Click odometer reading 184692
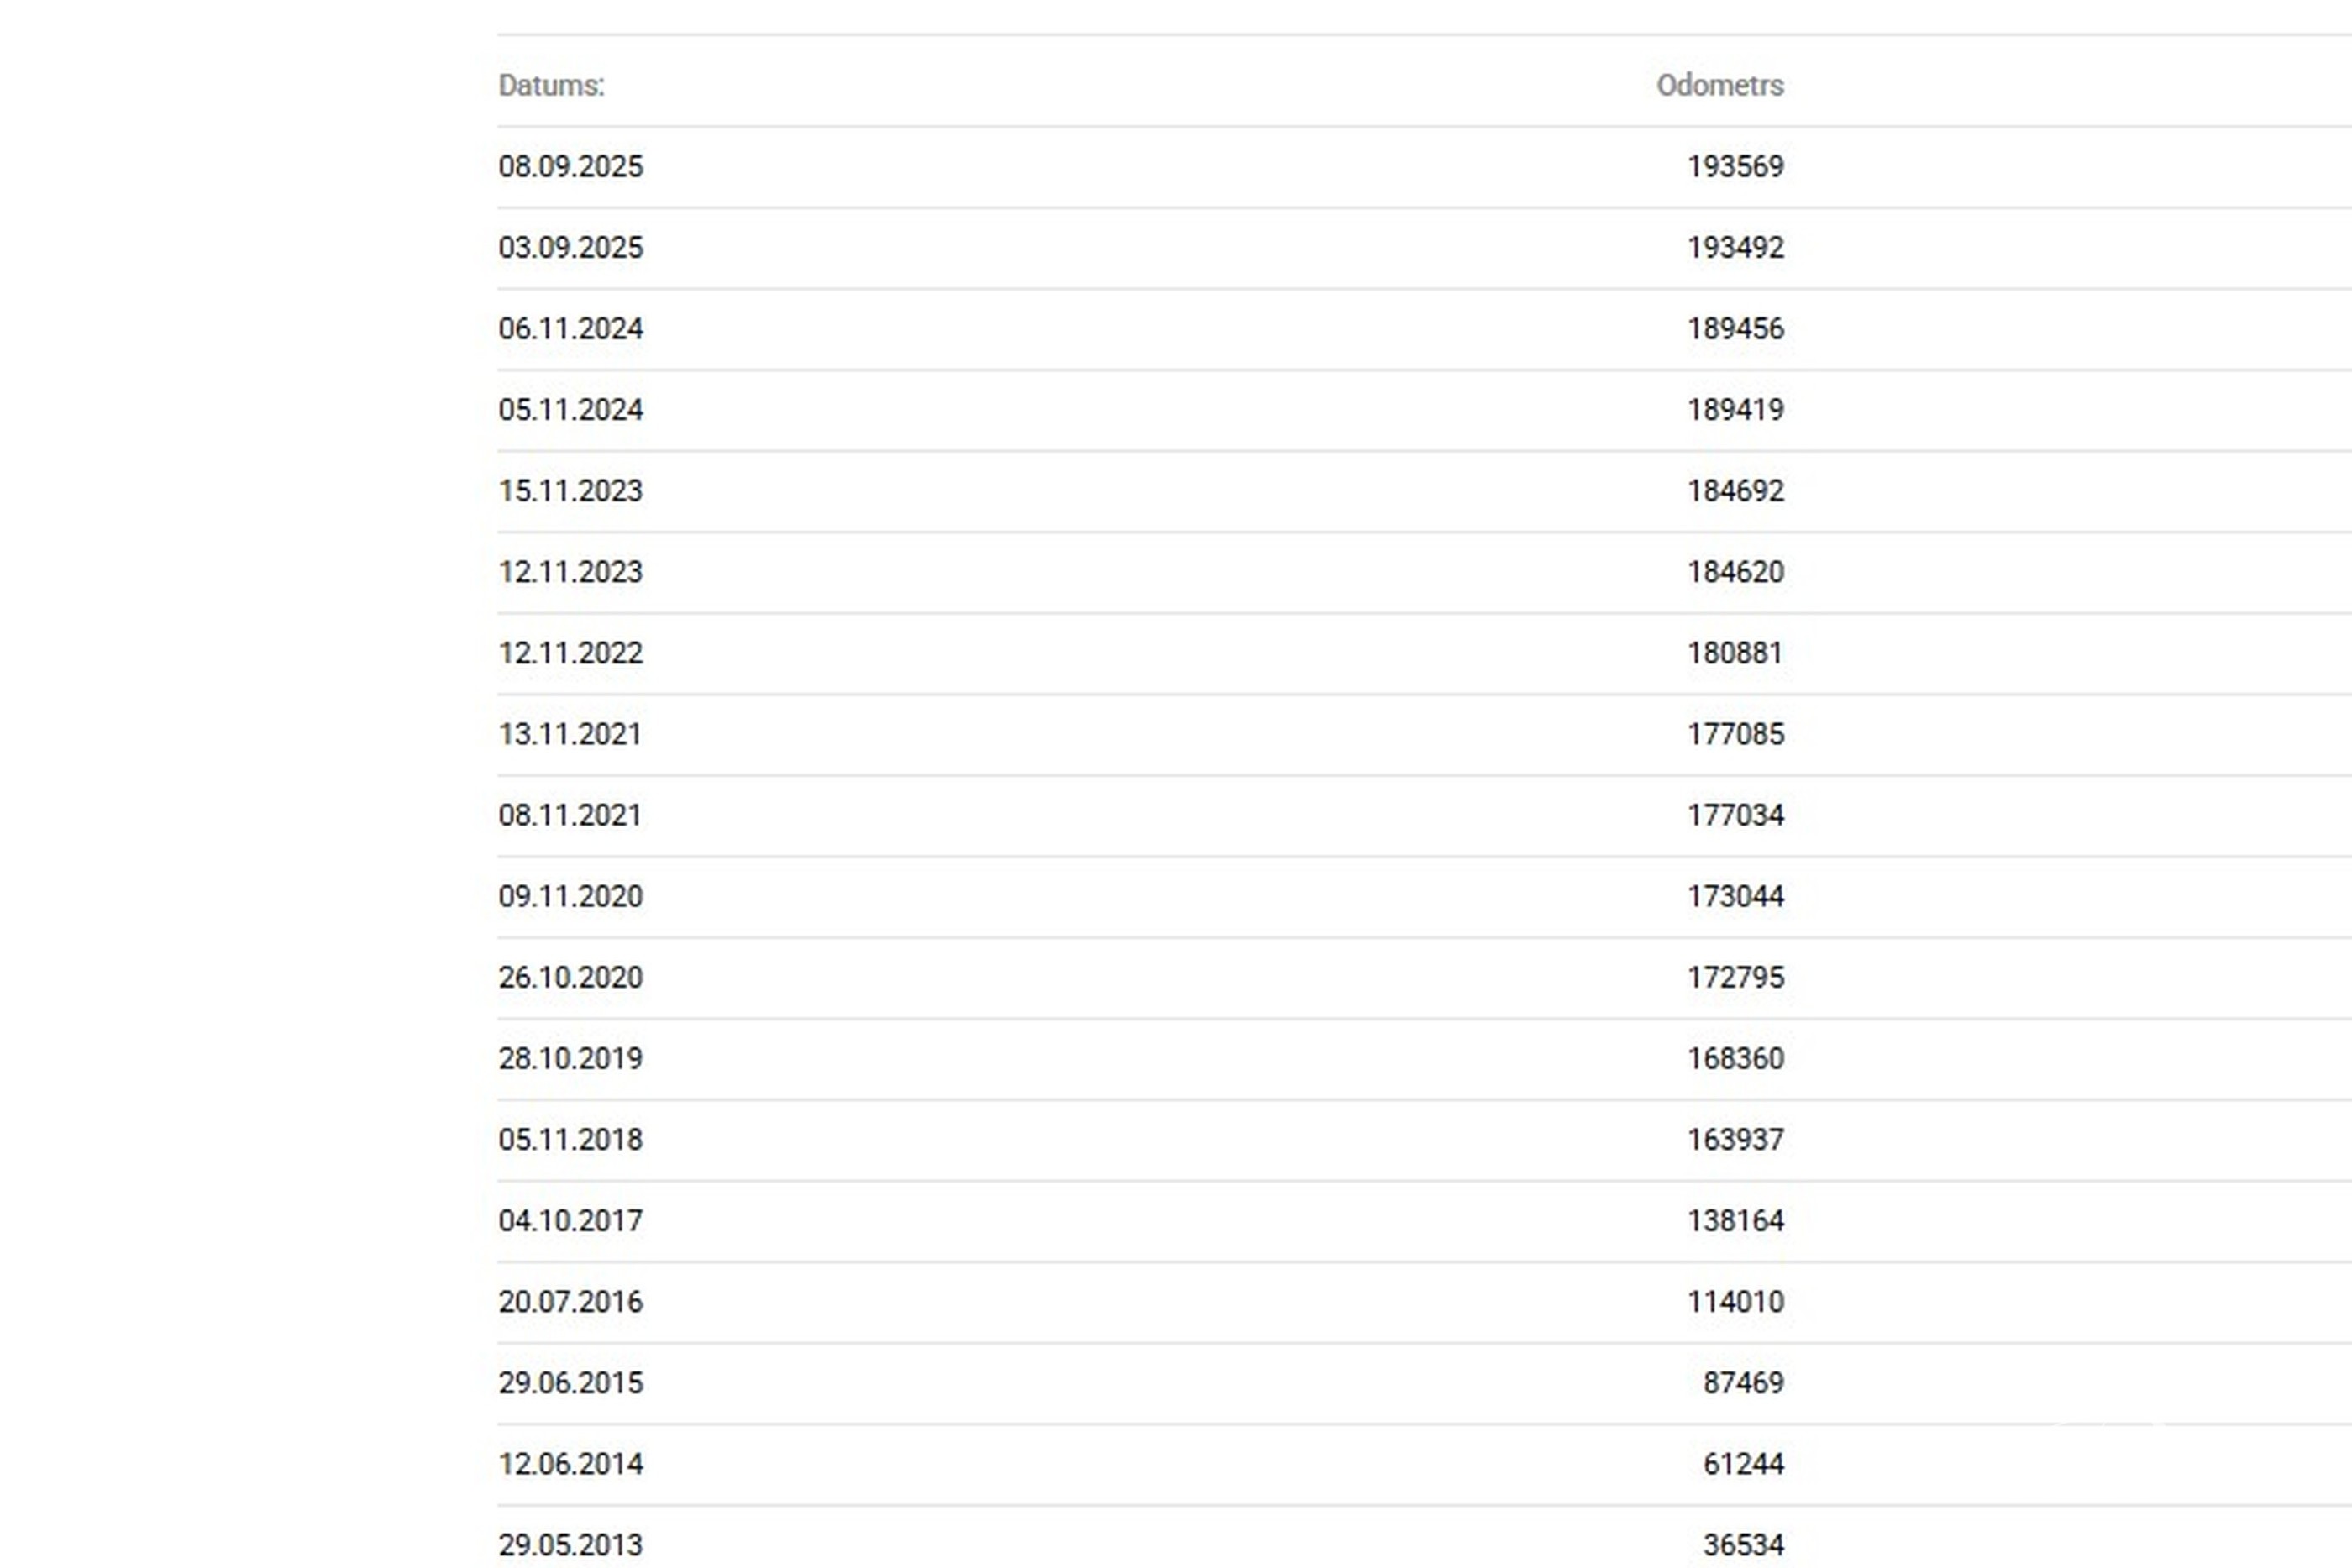Viewport: 2352px width, 1568px height. pyautogui.click(x=1735, y=491)
